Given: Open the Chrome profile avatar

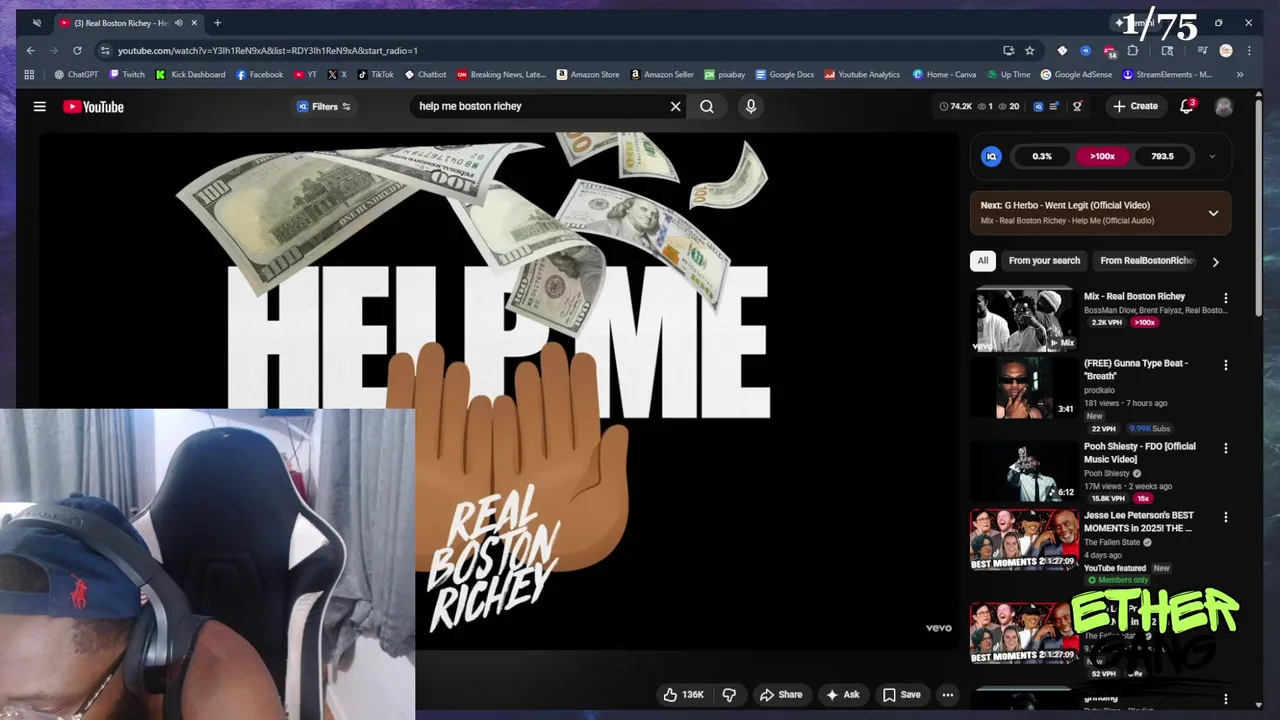Looking at the screenshot, I should [1226, 50].
